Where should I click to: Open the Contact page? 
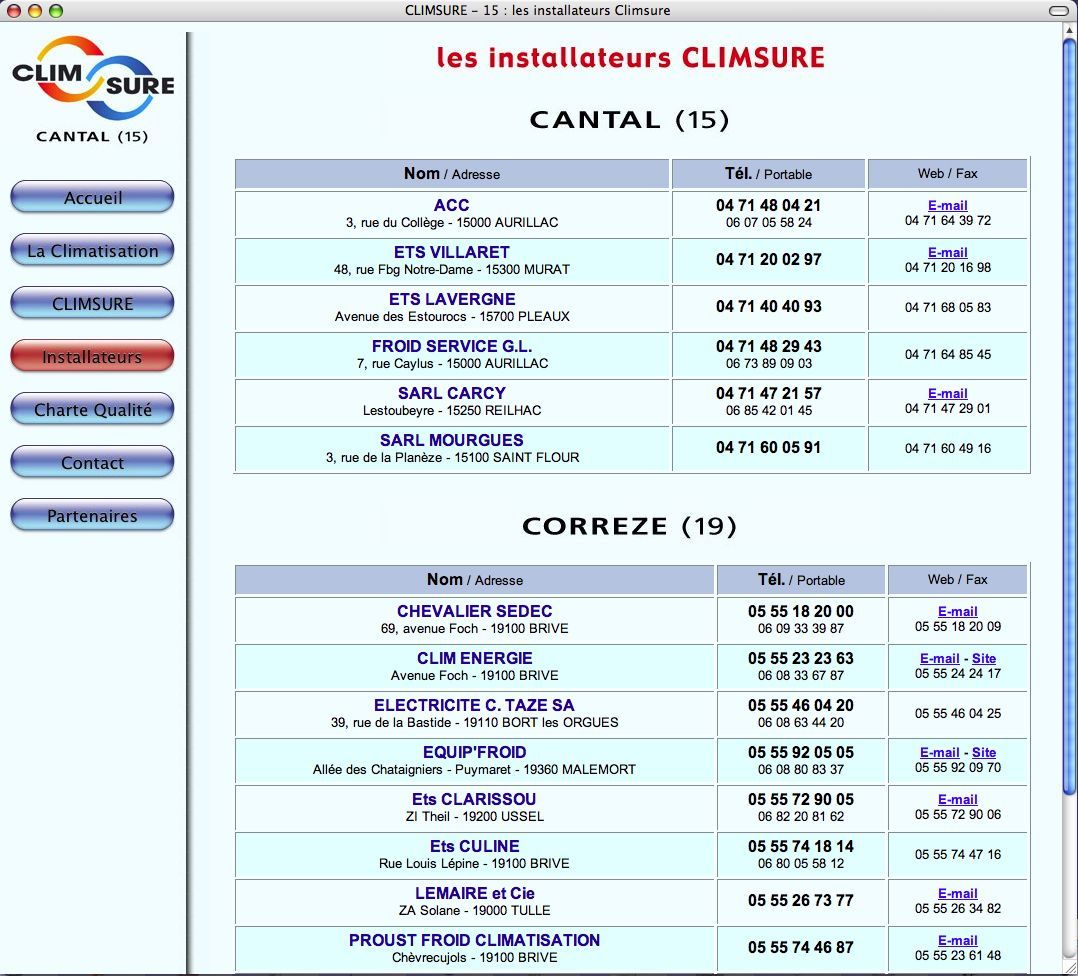(92, 462)
